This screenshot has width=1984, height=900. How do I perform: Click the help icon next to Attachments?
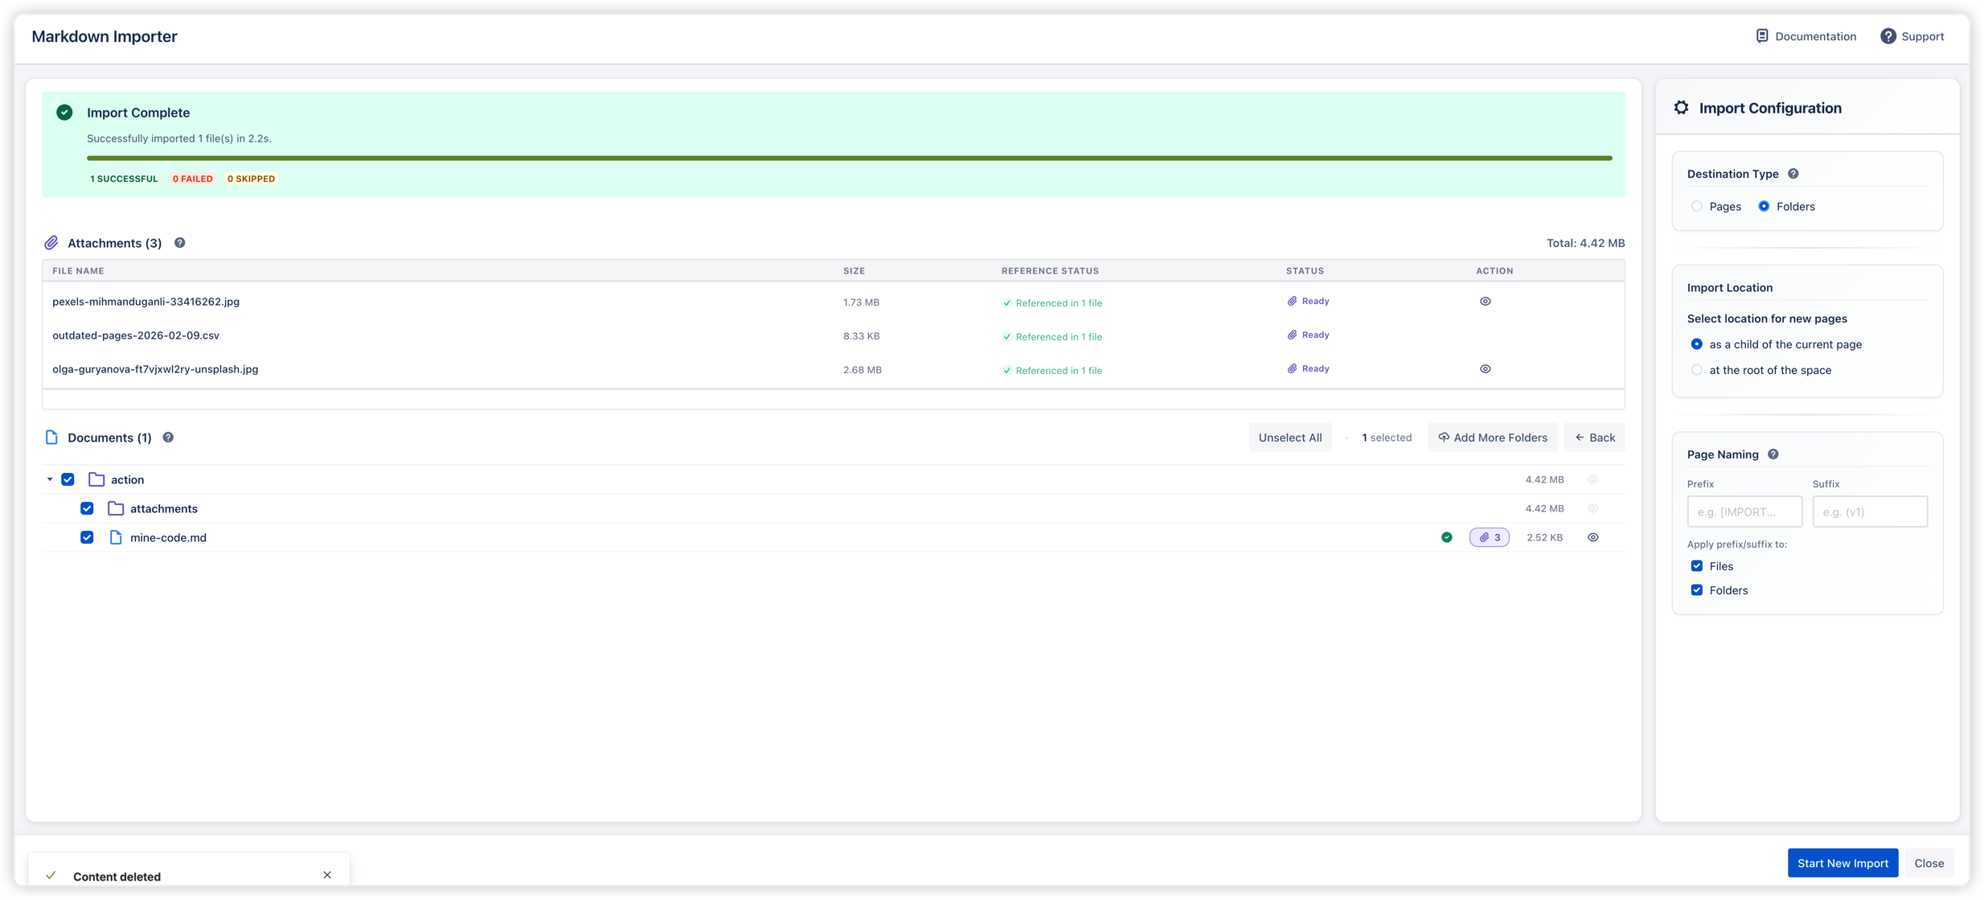180,242
